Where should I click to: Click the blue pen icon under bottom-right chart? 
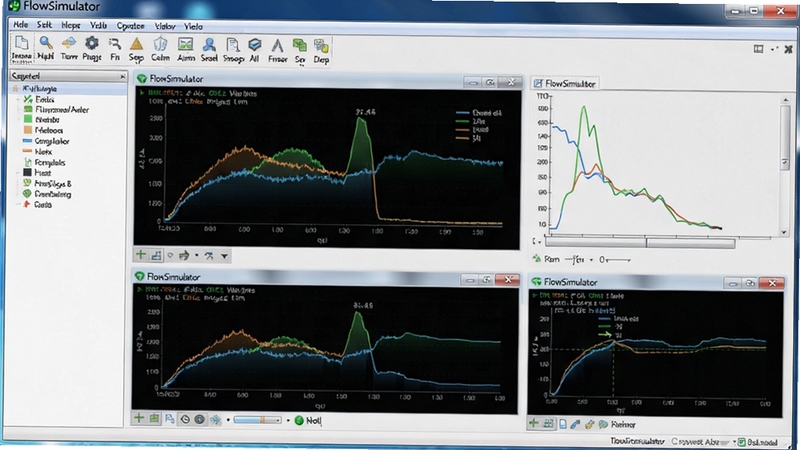576,424
